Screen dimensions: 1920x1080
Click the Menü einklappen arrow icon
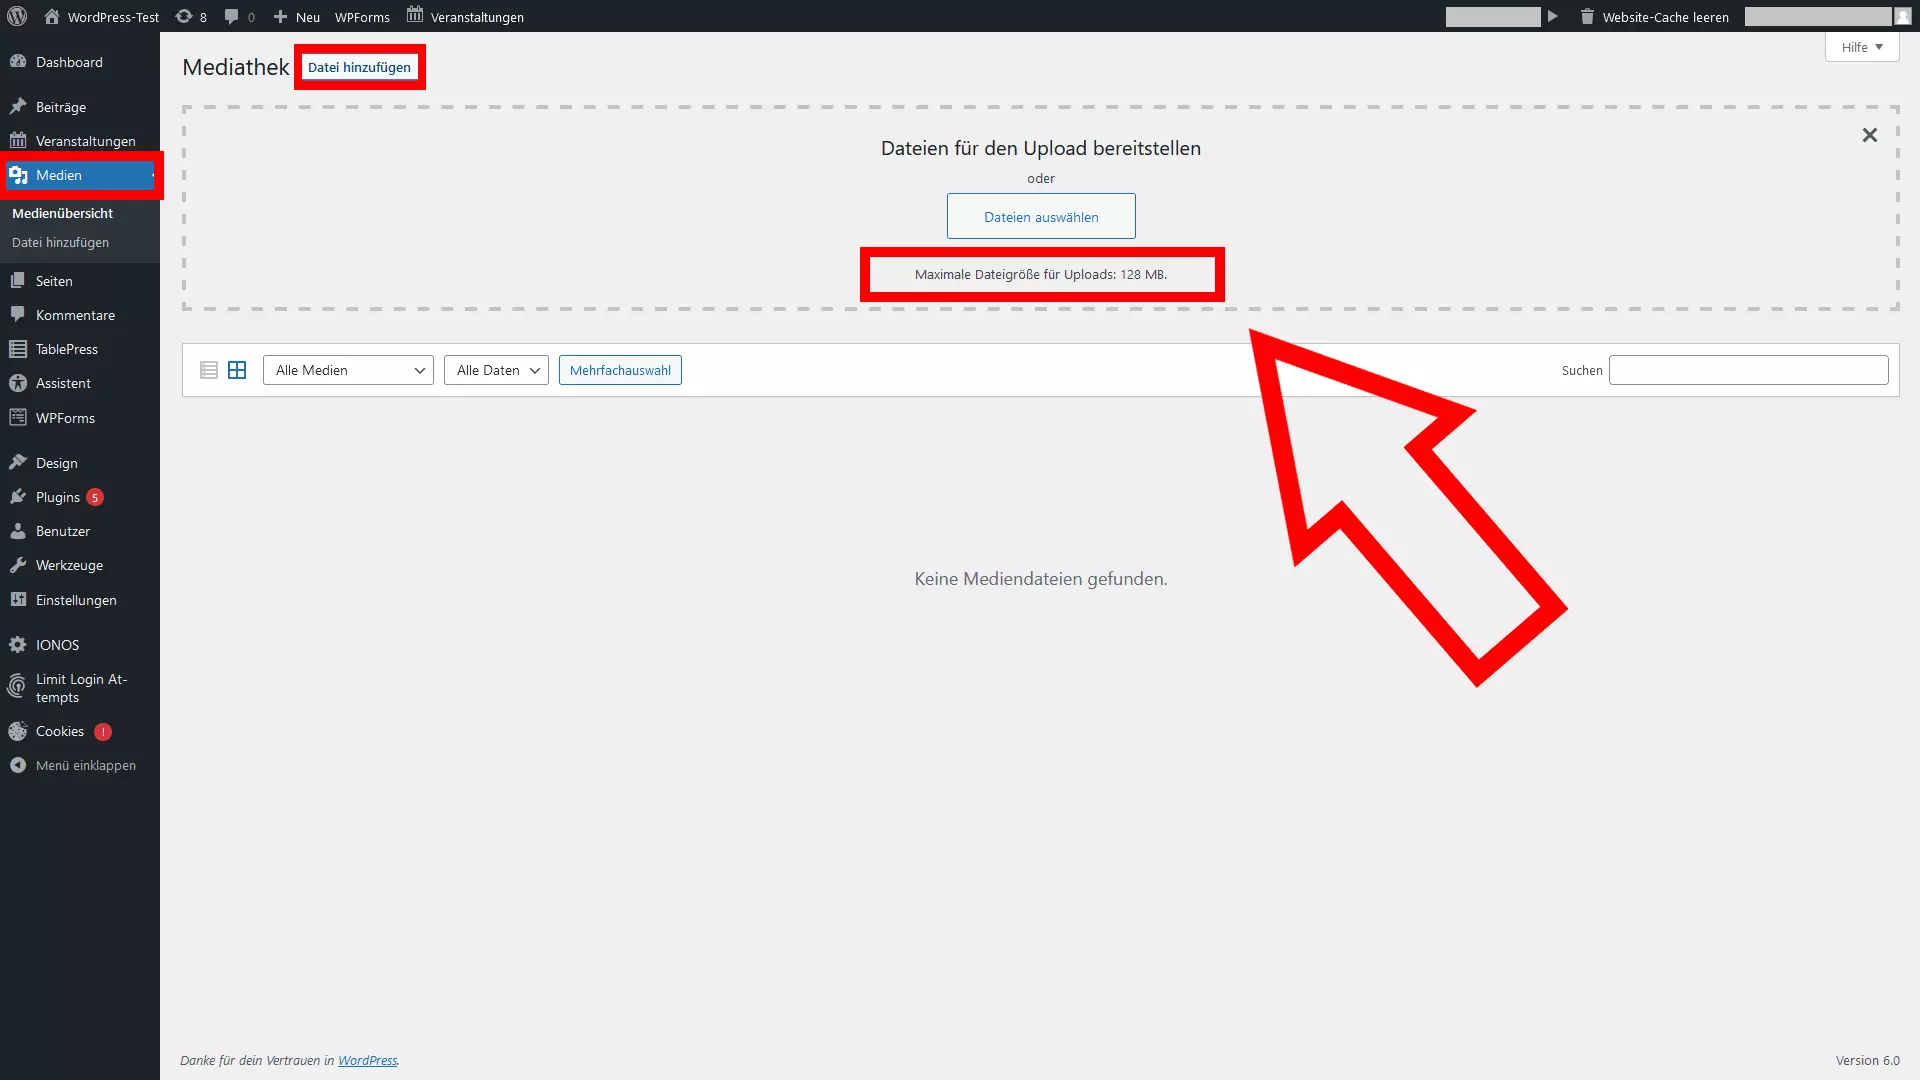[18, 765]
